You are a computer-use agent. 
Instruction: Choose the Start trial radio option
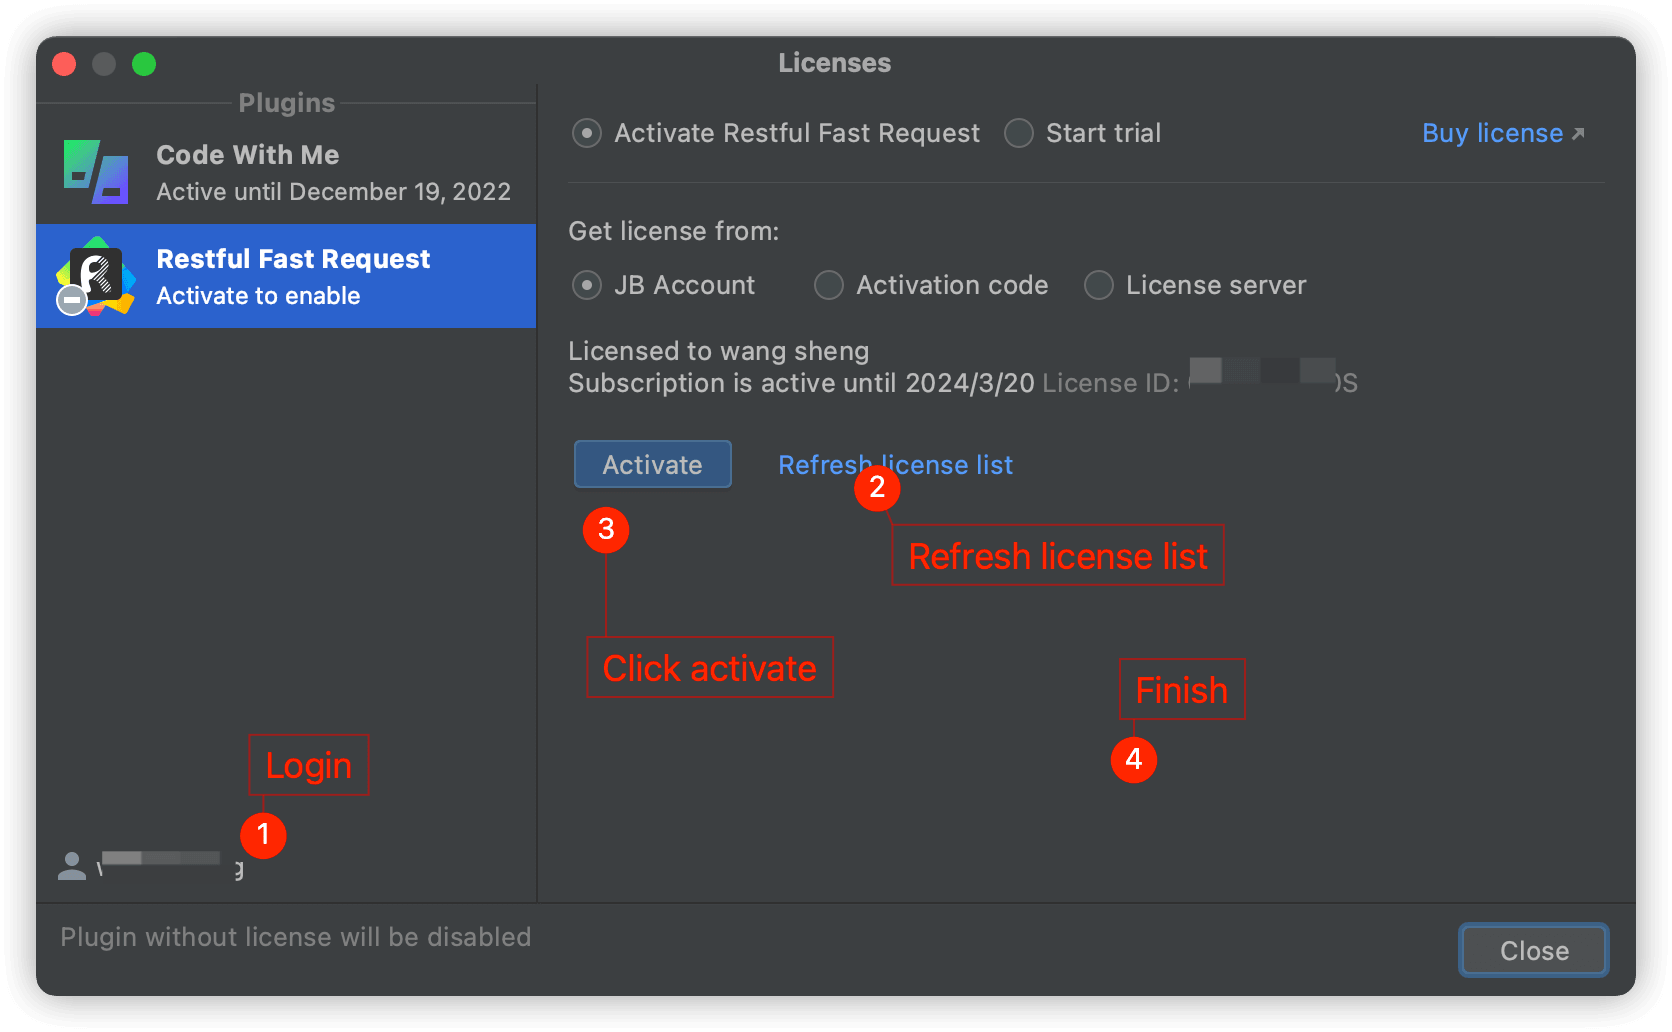tap(1019, 133)
